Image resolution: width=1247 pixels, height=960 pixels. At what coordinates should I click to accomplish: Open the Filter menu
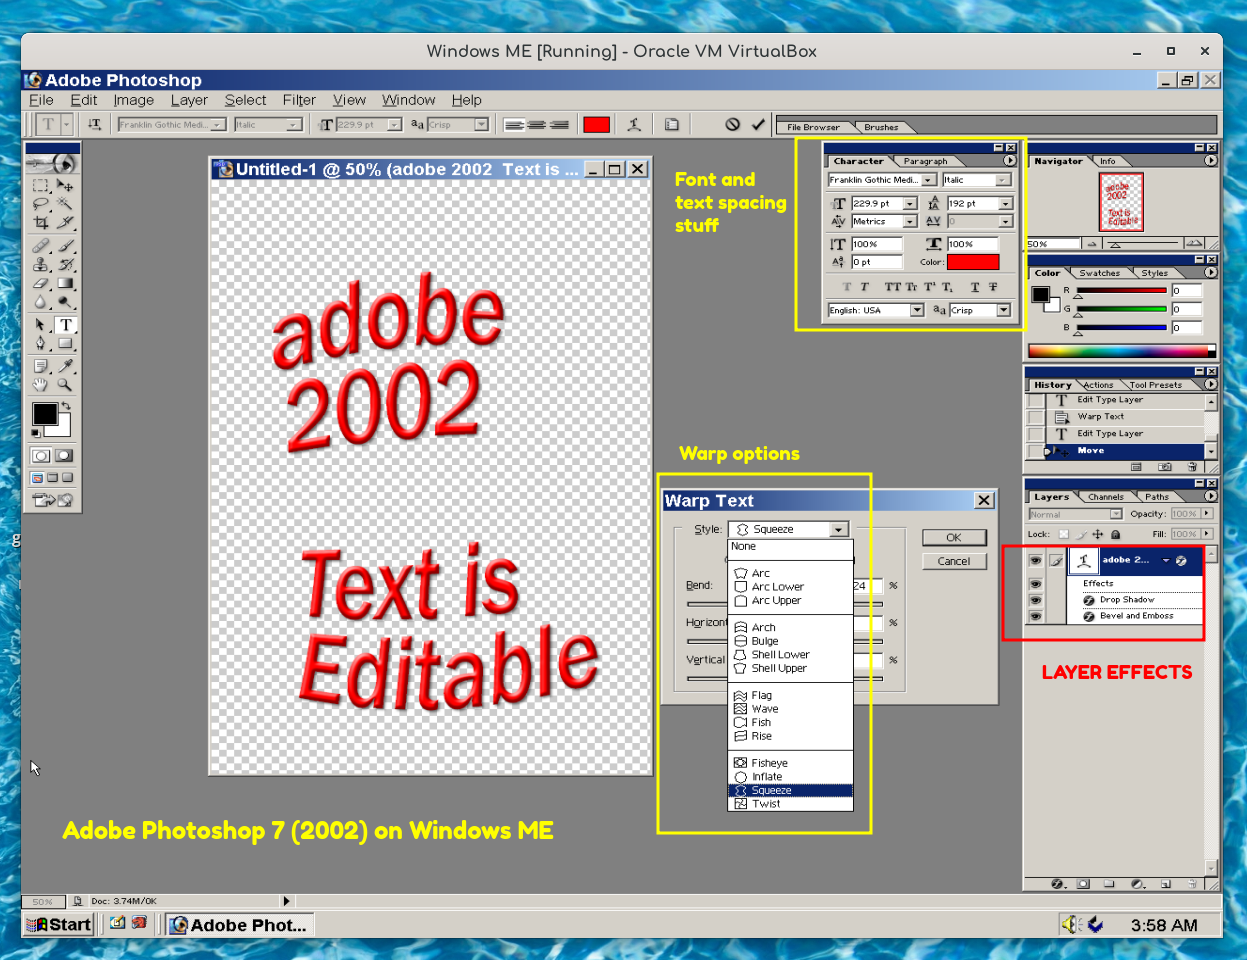[299, 100]
